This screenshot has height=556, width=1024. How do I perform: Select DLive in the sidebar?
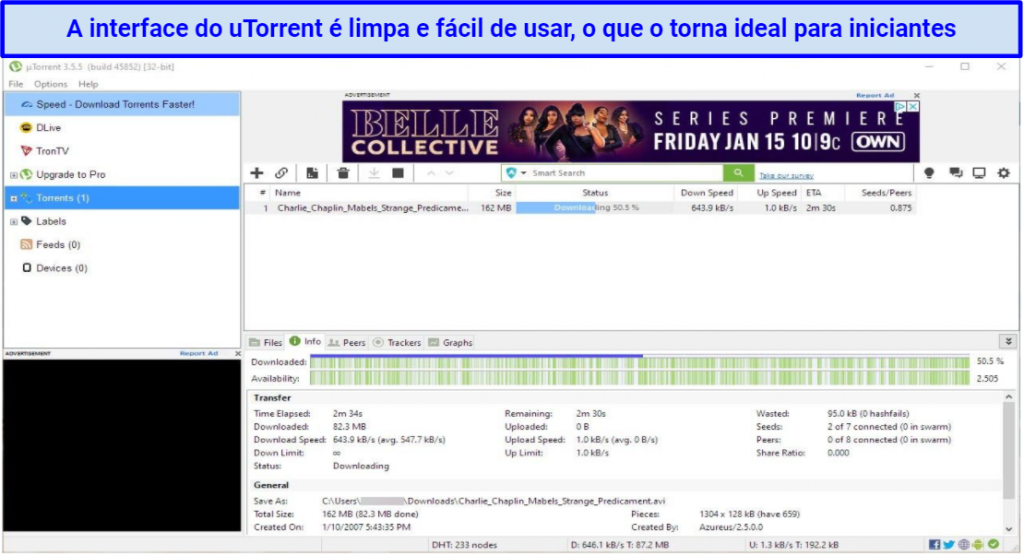click(48, 128)
